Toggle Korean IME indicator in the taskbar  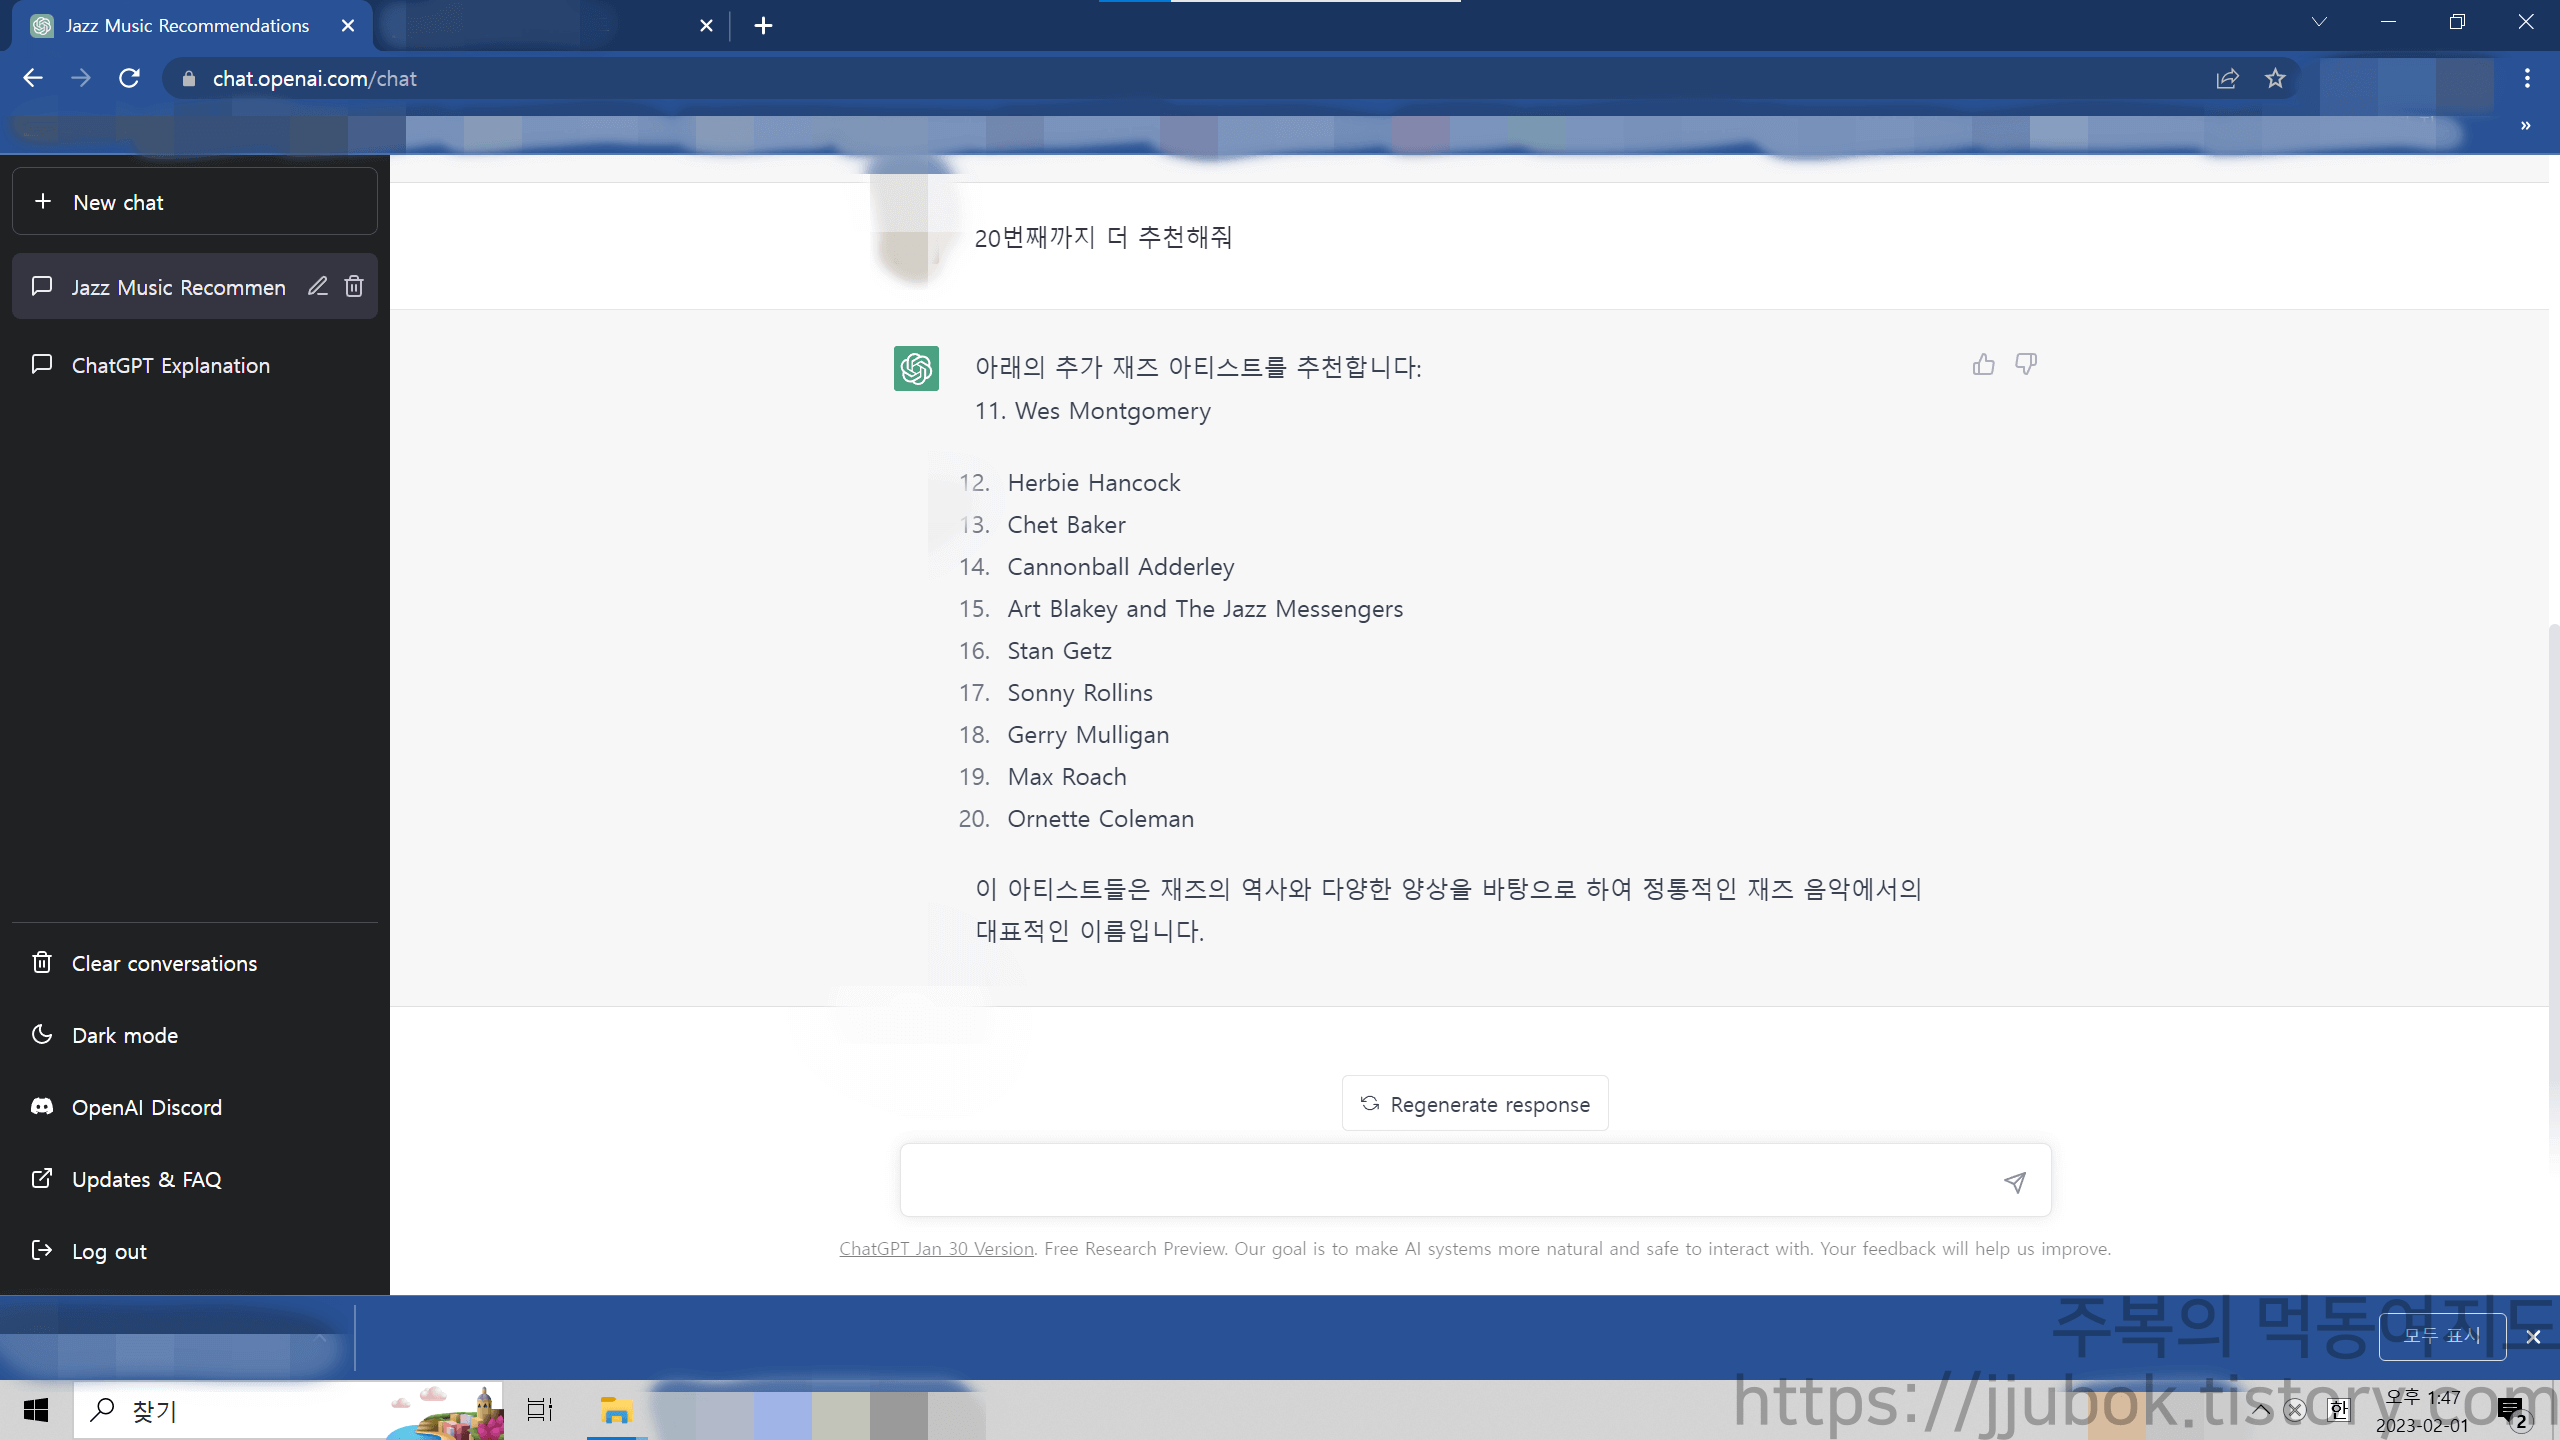[x=2339, y=1410]
